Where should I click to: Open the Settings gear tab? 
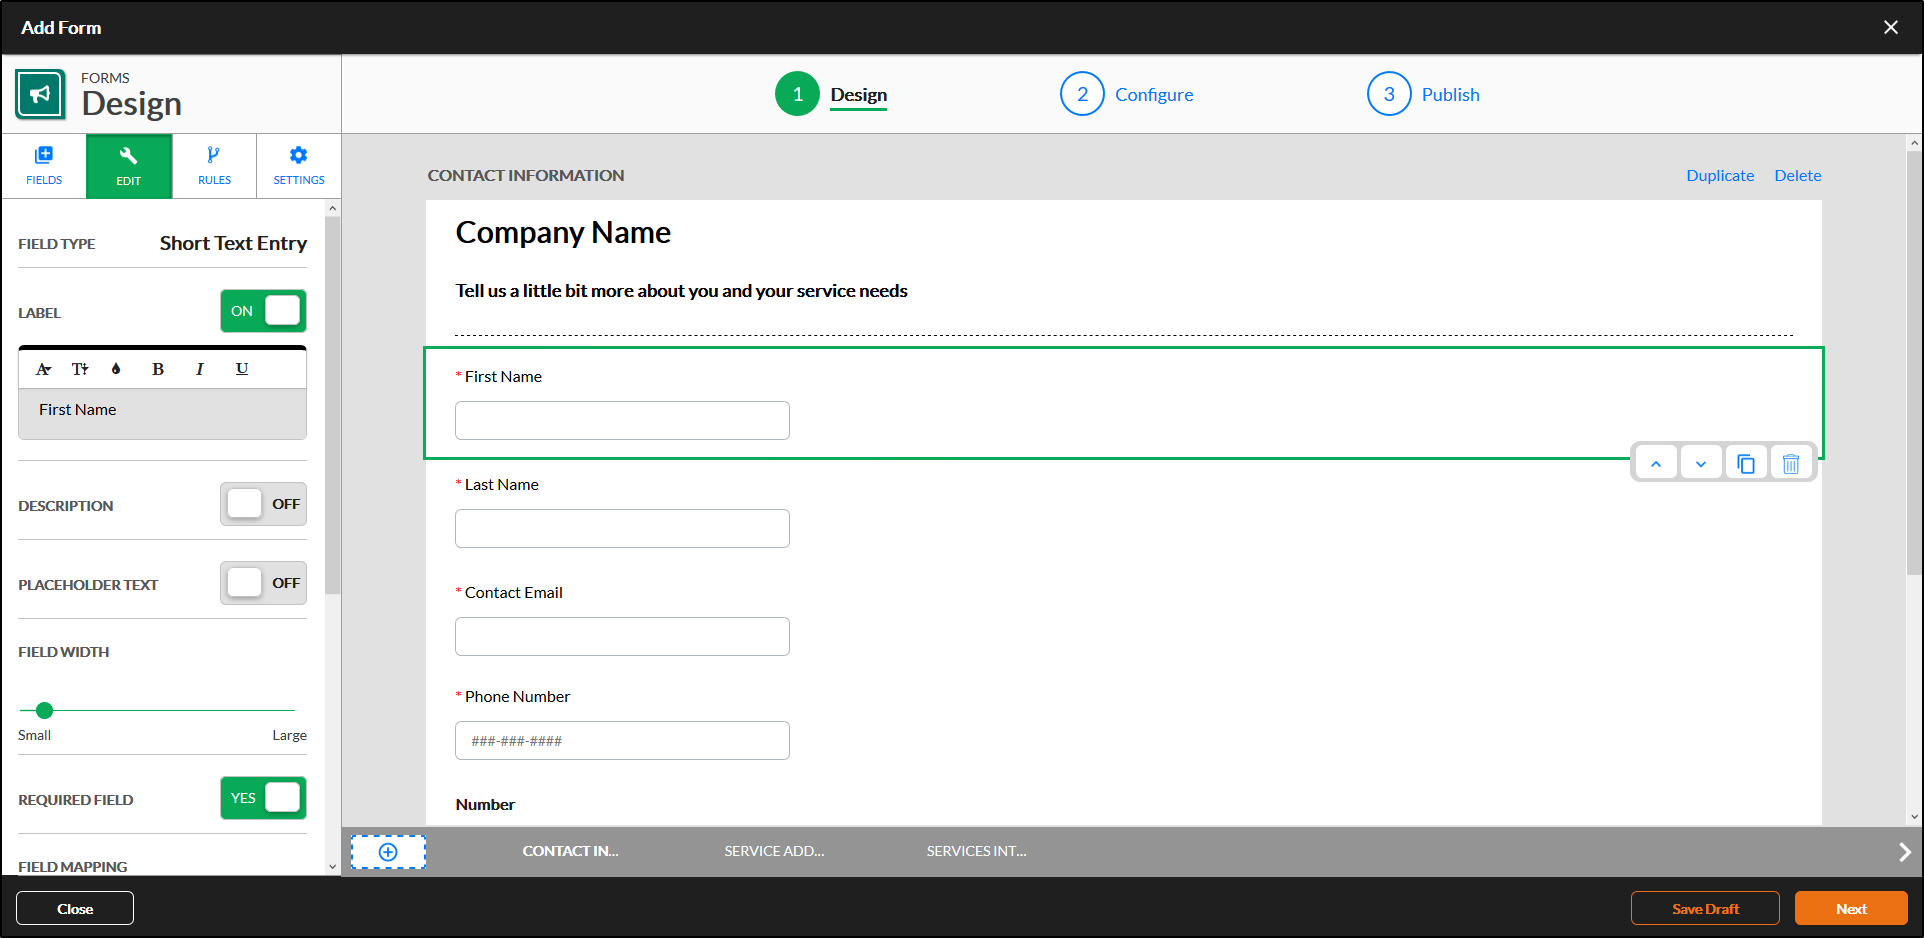tap(299, 166)
